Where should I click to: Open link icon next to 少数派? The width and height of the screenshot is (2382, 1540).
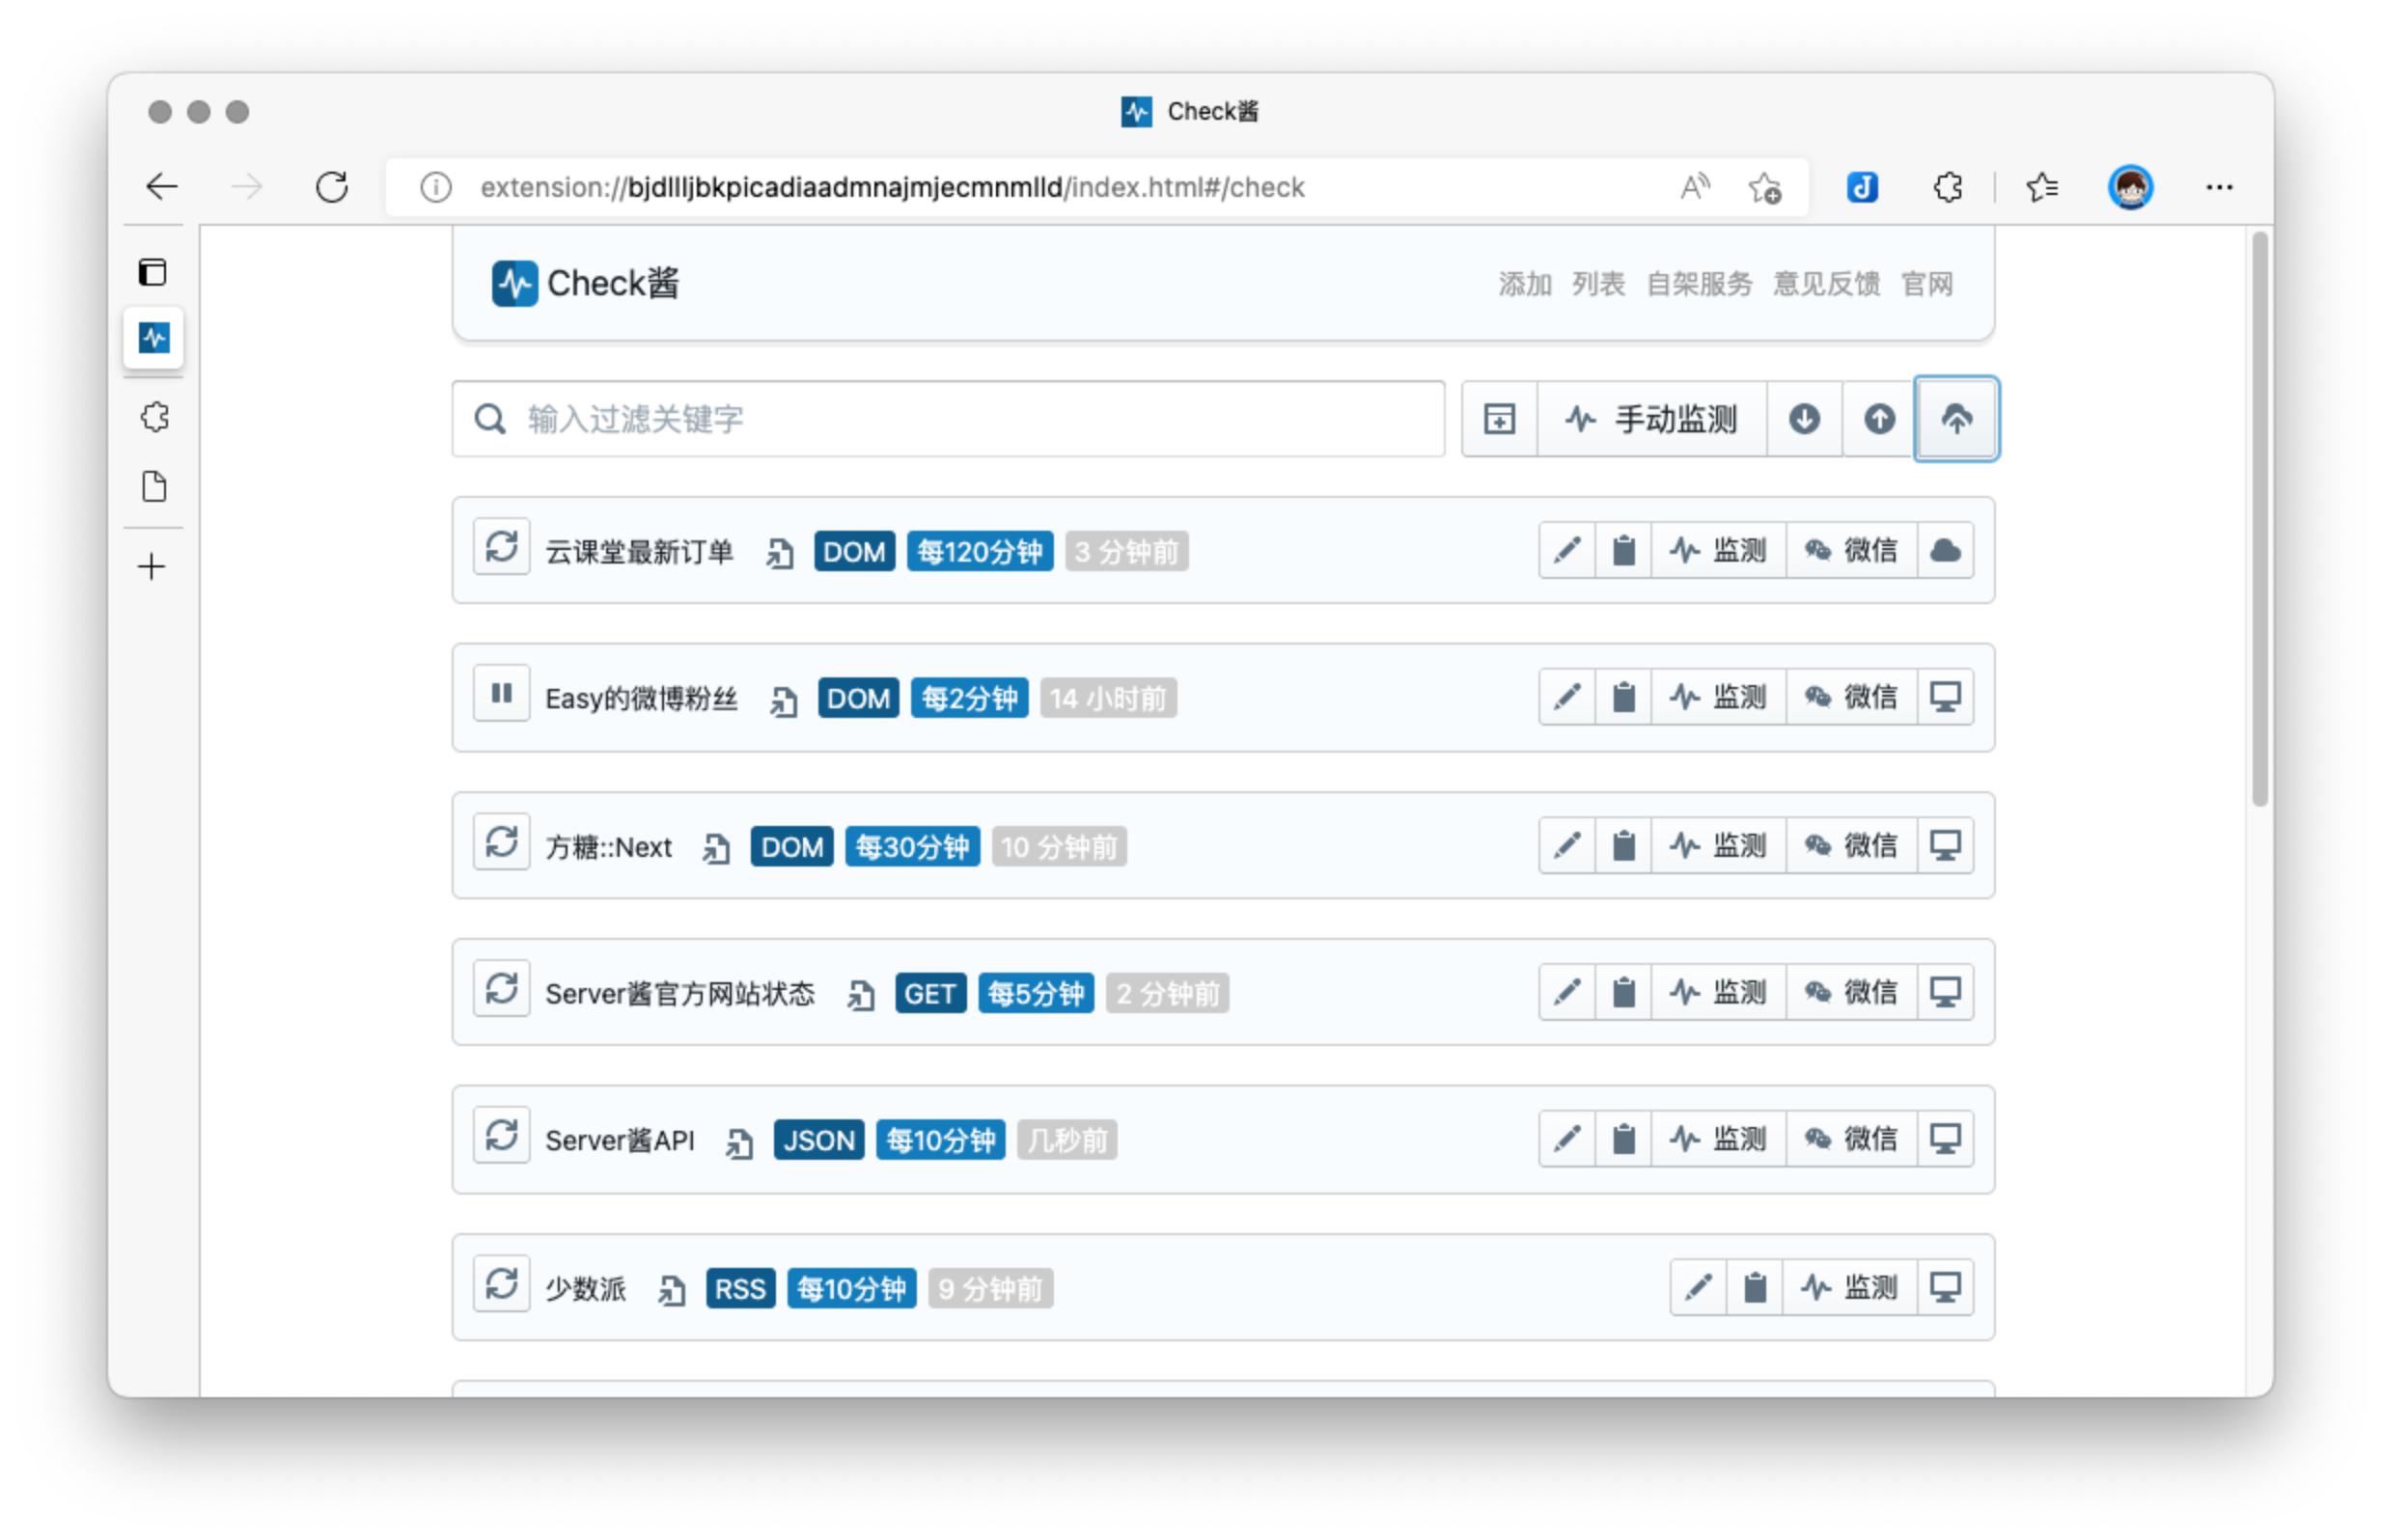(671, 1289)
